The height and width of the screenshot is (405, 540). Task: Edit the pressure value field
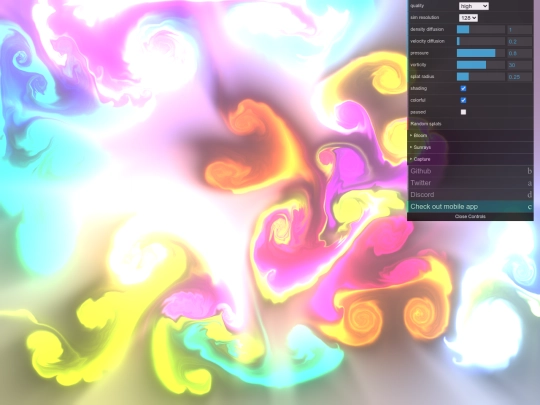pyautogui.click(x=519, y=53)
